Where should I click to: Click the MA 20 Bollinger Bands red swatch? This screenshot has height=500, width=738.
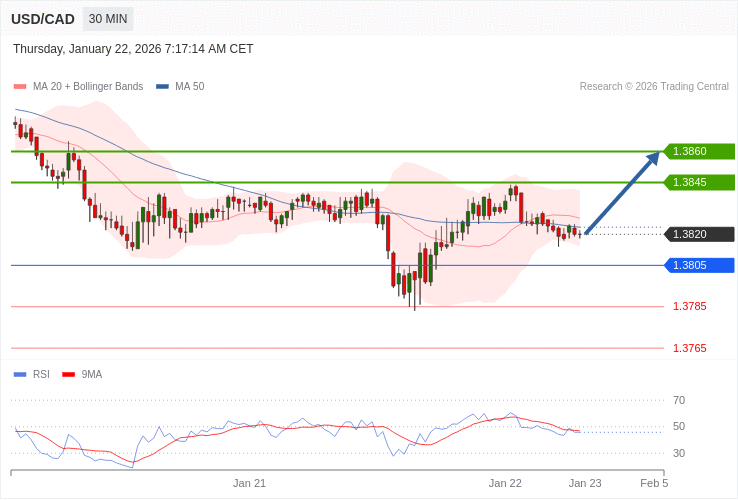point(20,87)
